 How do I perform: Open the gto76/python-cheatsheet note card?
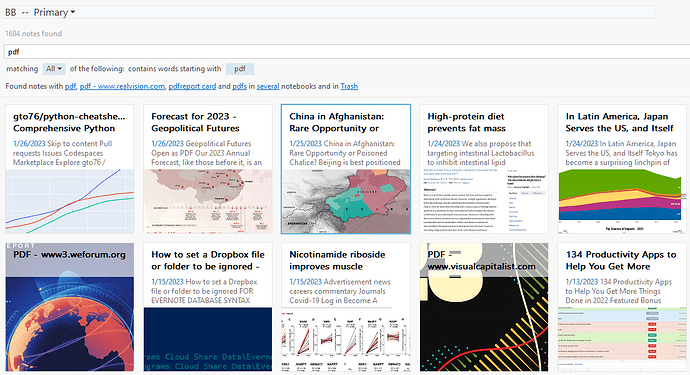pos(70,169)
